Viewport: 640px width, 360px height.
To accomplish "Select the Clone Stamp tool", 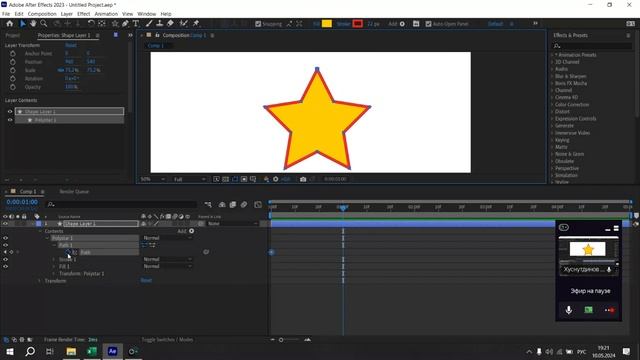I will pos(160,24).
